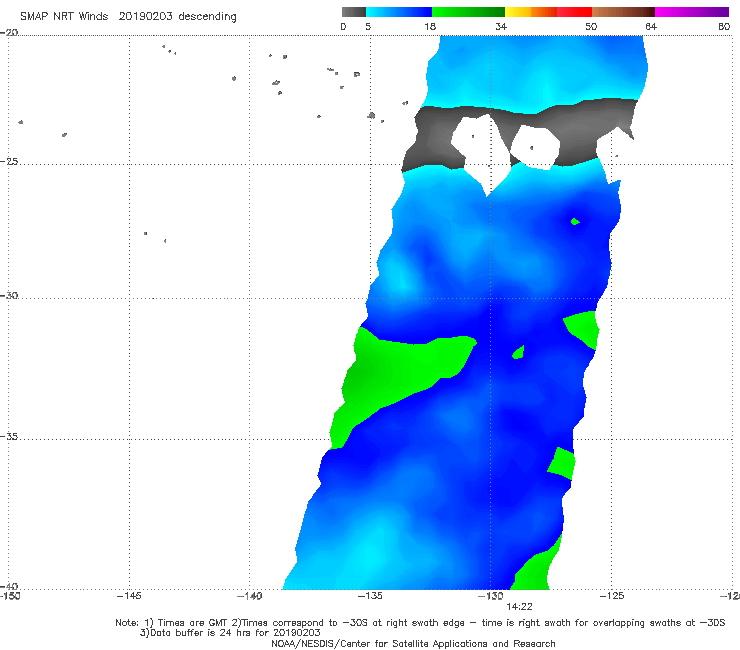Click the note line starting "Note: 1) Times are GMT"
740x650 pixels.
[x=420, y=623]
